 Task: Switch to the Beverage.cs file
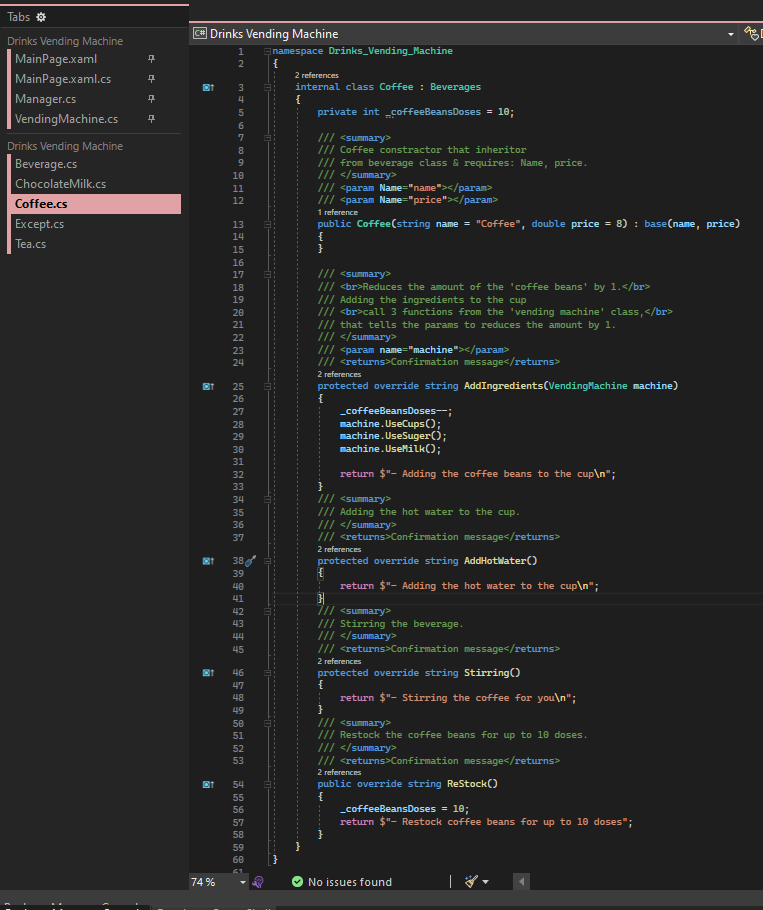coord(48,163)
